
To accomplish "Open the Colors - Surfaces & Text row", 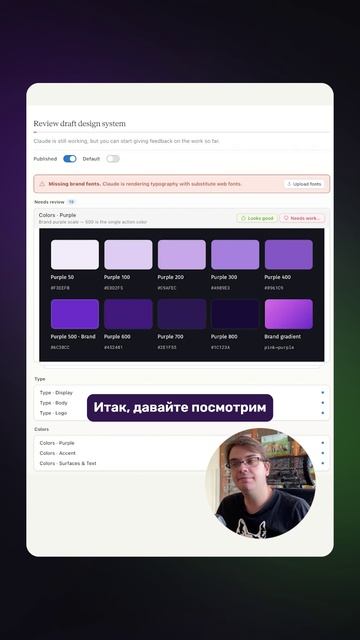I will tap(182, 463).
